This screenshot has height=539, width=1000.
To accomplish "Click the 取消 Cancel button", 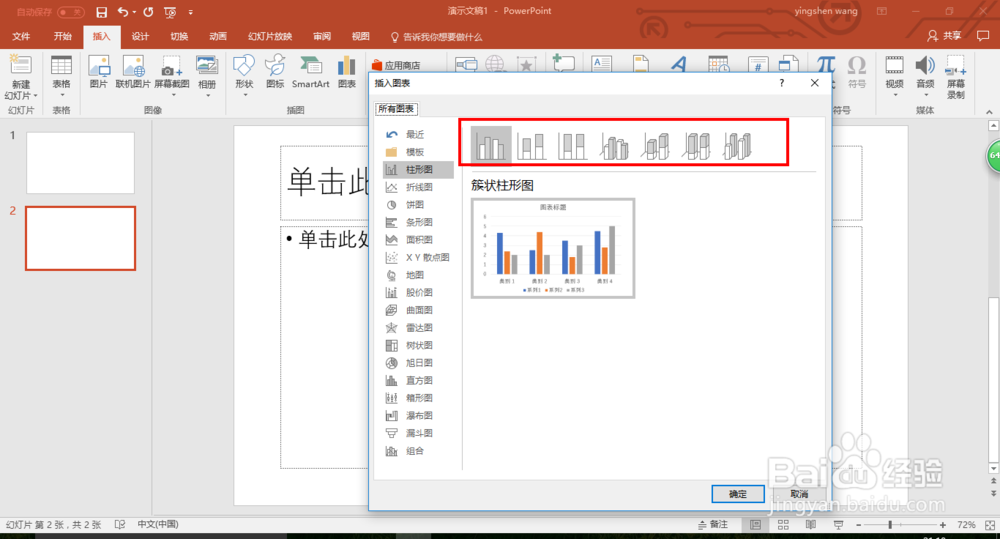I will pos(799,494).
